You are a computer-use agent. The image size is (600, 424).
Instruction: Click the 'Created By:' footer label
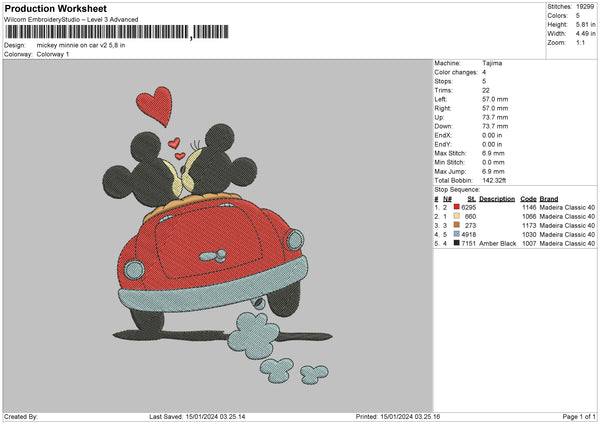(x=21, y=416)
